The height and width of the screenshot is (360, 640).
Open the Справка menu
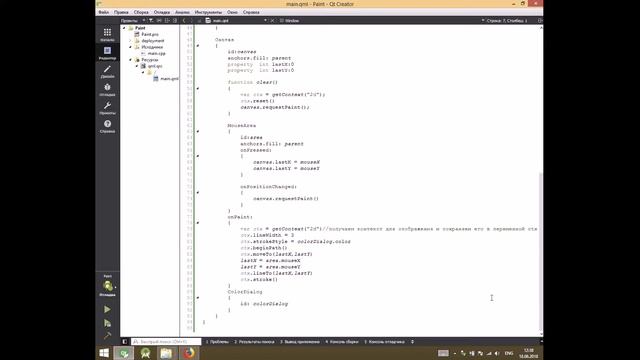(x=251, y=12)
